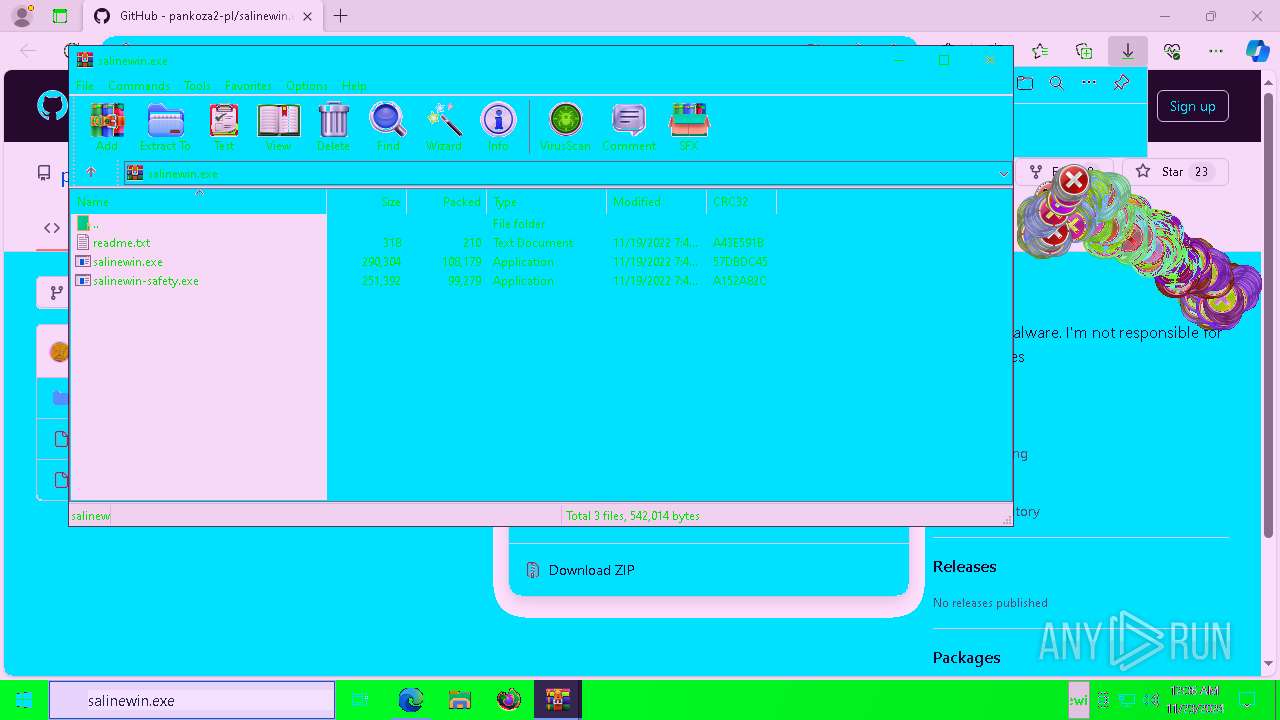Click the branch selector icon on GitHub

click(56, 292)
